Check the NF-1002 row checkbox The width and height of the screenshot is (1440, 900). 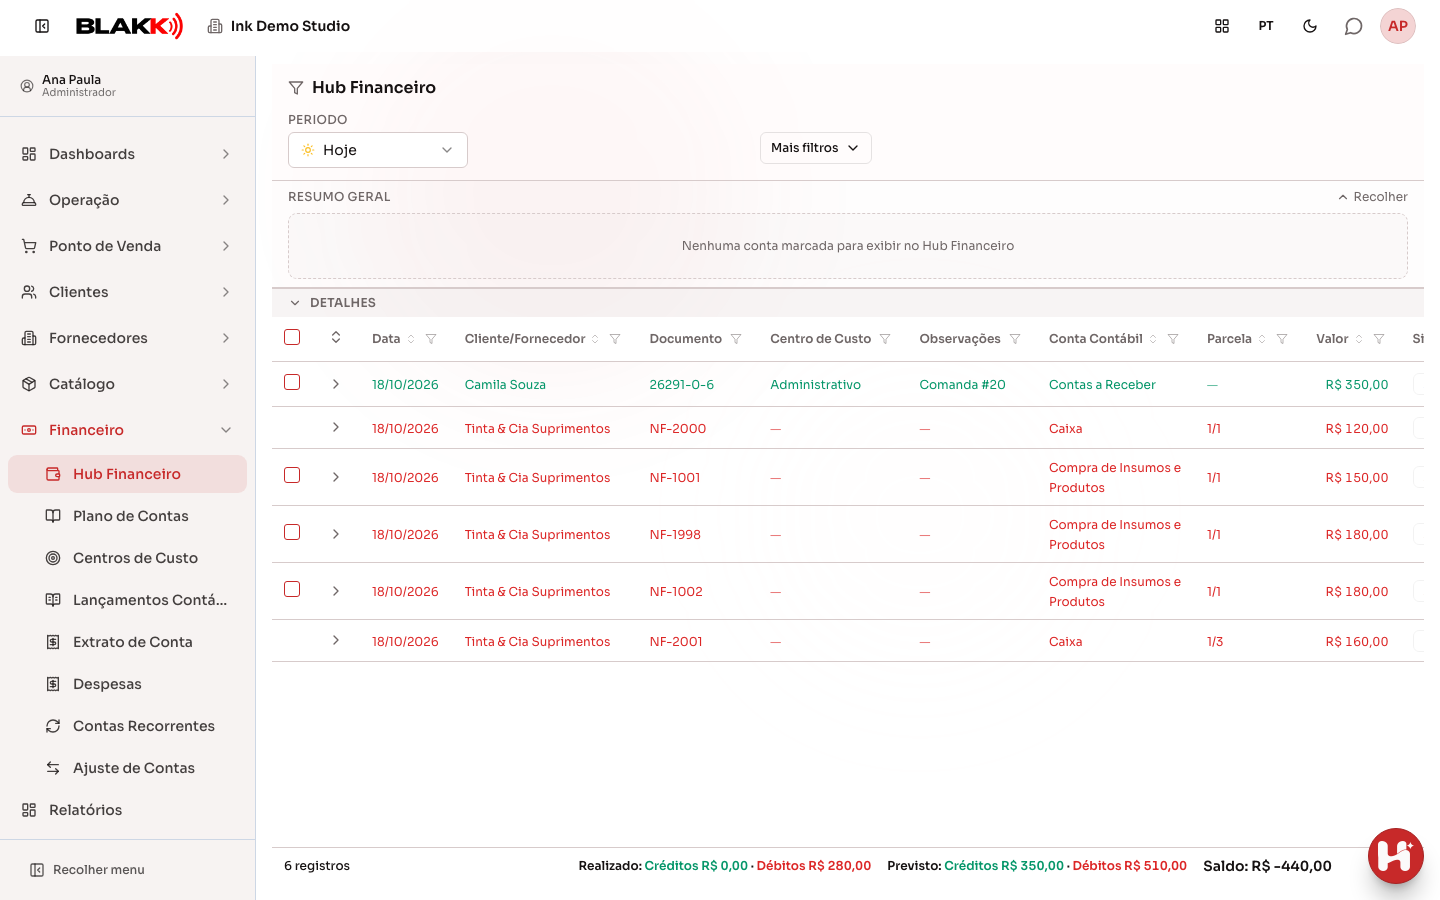pos(292,589)
